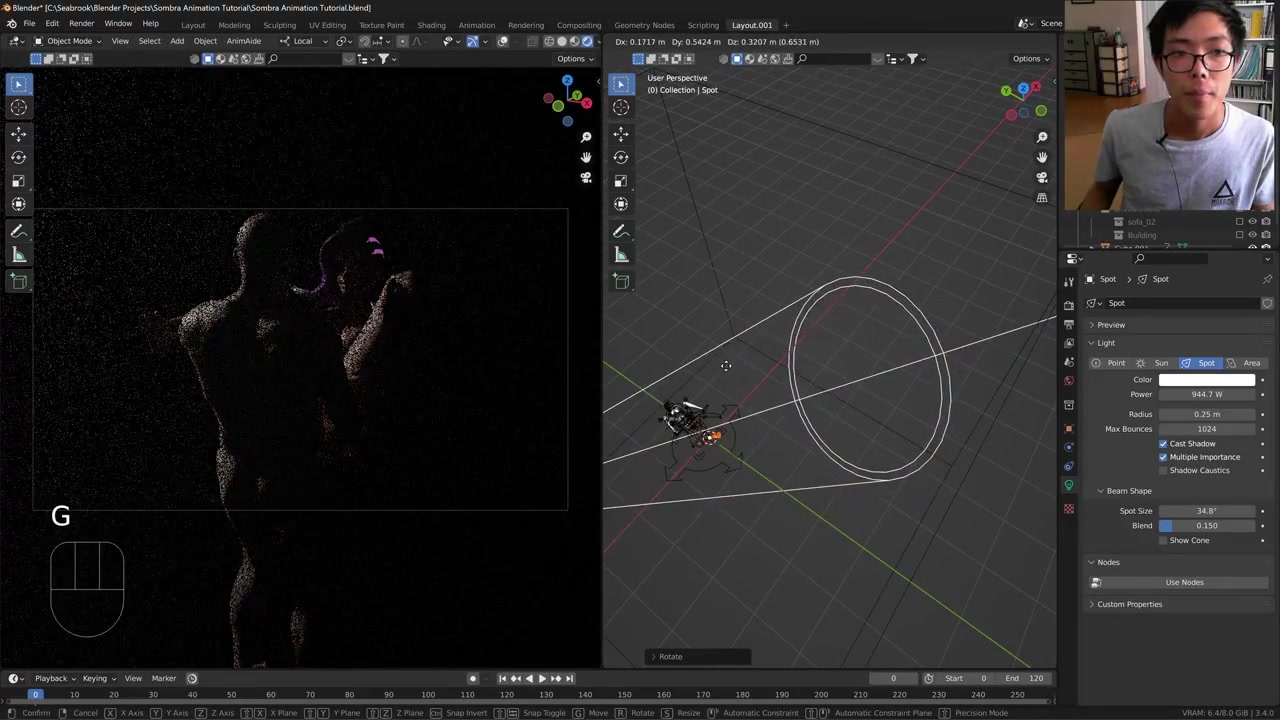
Task: Select the Measure tool in right viewport
Action: tap(621, 255)
